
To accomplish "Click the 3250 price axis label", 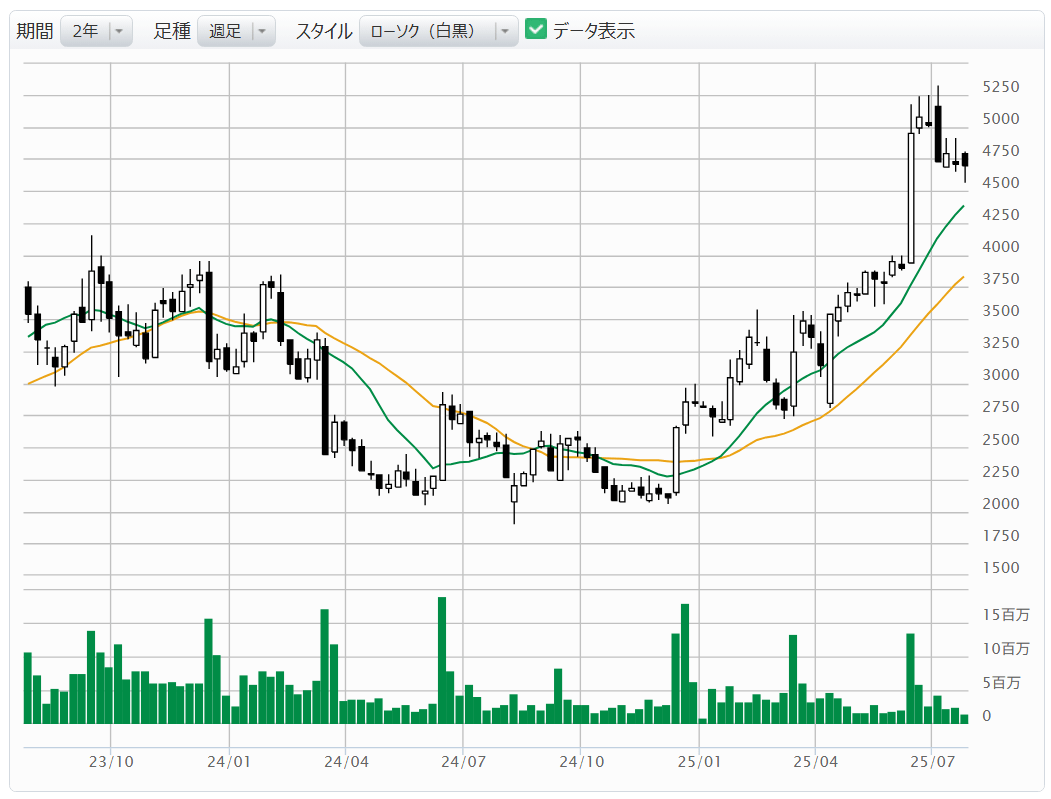I will click(x=1001, y=343).
